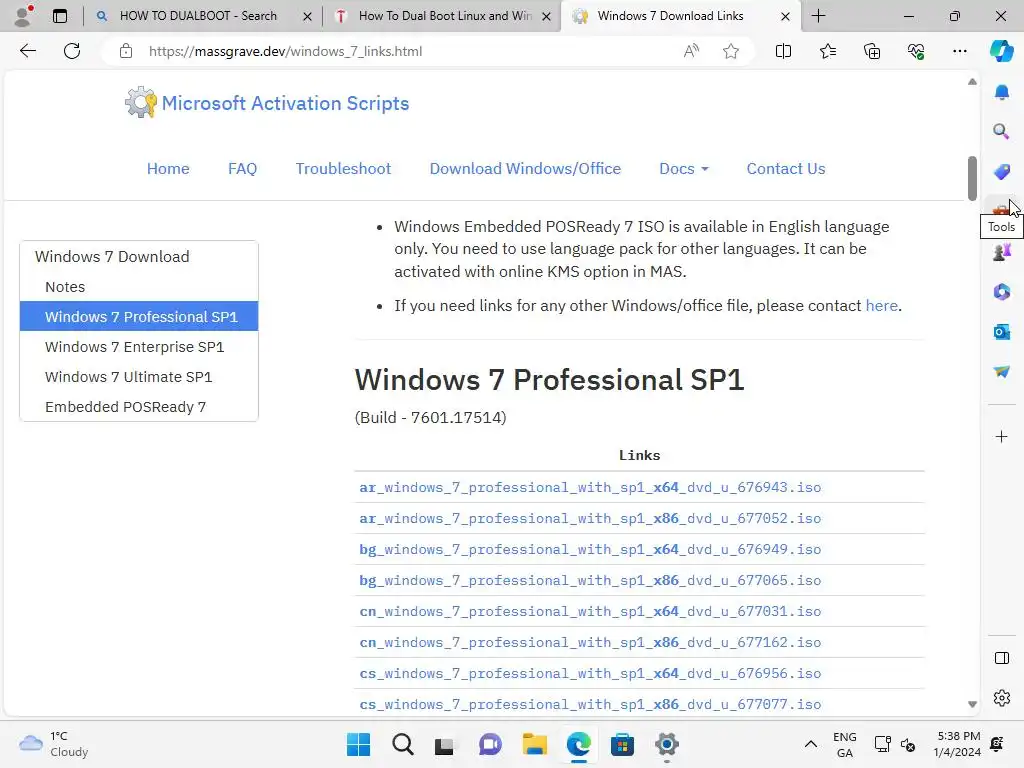The height and width of the screenshot is (768, 1024).
Task: Customize sidebar with the plus icon
Action: 1001,436
